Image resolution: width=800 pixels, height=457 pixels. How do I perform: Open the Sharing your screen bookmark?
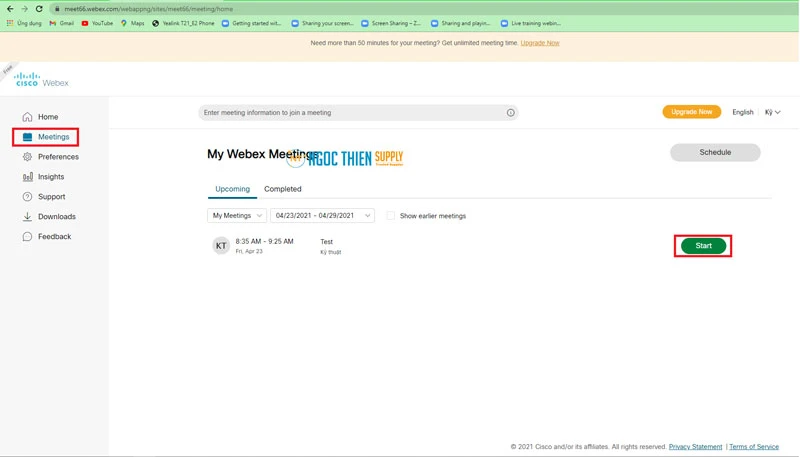(x=322, y=23)
